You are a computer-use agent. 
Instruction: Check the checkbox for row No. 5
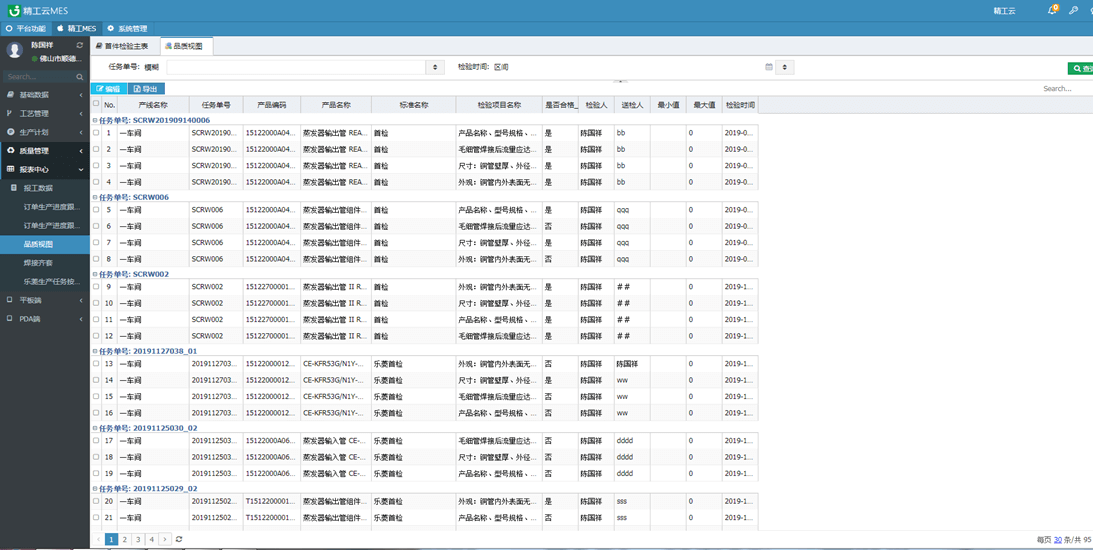click(97, 210)
